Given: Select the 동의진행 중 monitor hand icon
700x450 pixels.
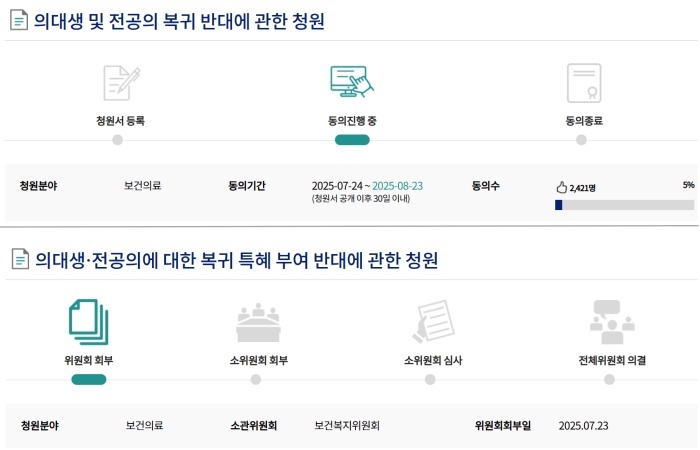Looking at the screenshot, I should (x=352, y=81).
